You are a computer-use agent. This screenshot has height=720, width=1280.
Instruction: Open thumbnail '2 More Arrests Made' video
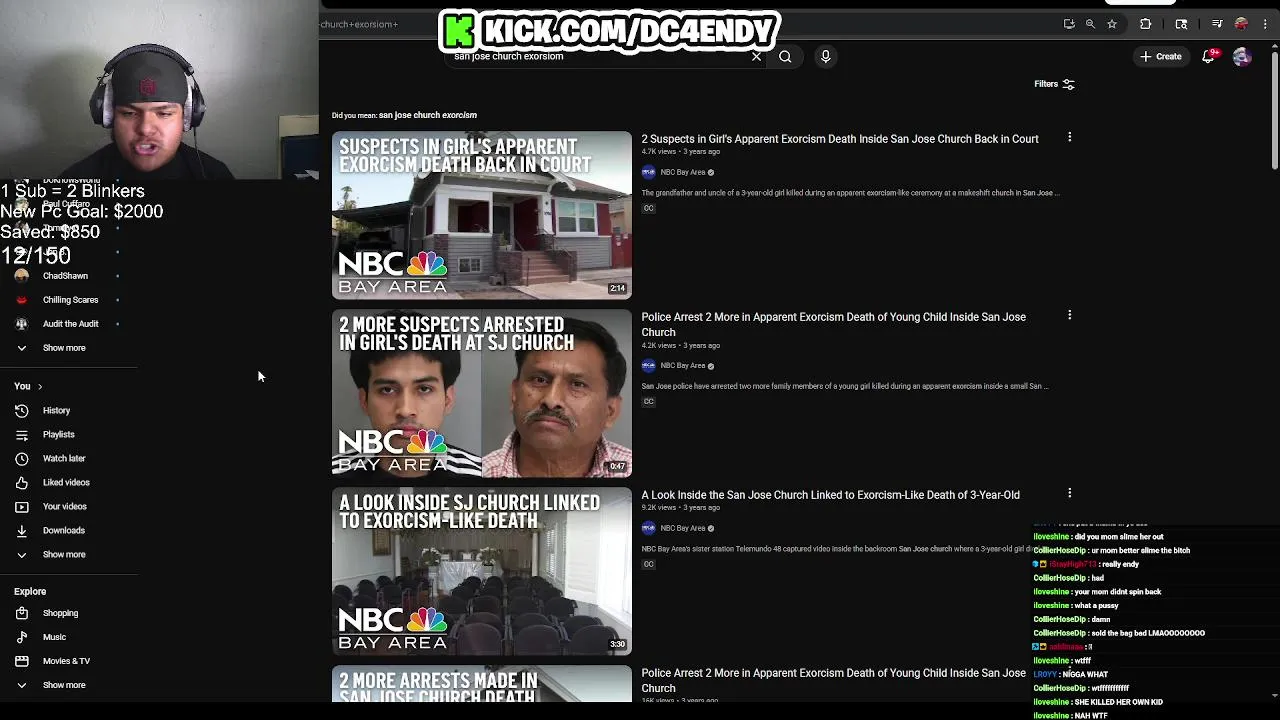coord(482,684)
